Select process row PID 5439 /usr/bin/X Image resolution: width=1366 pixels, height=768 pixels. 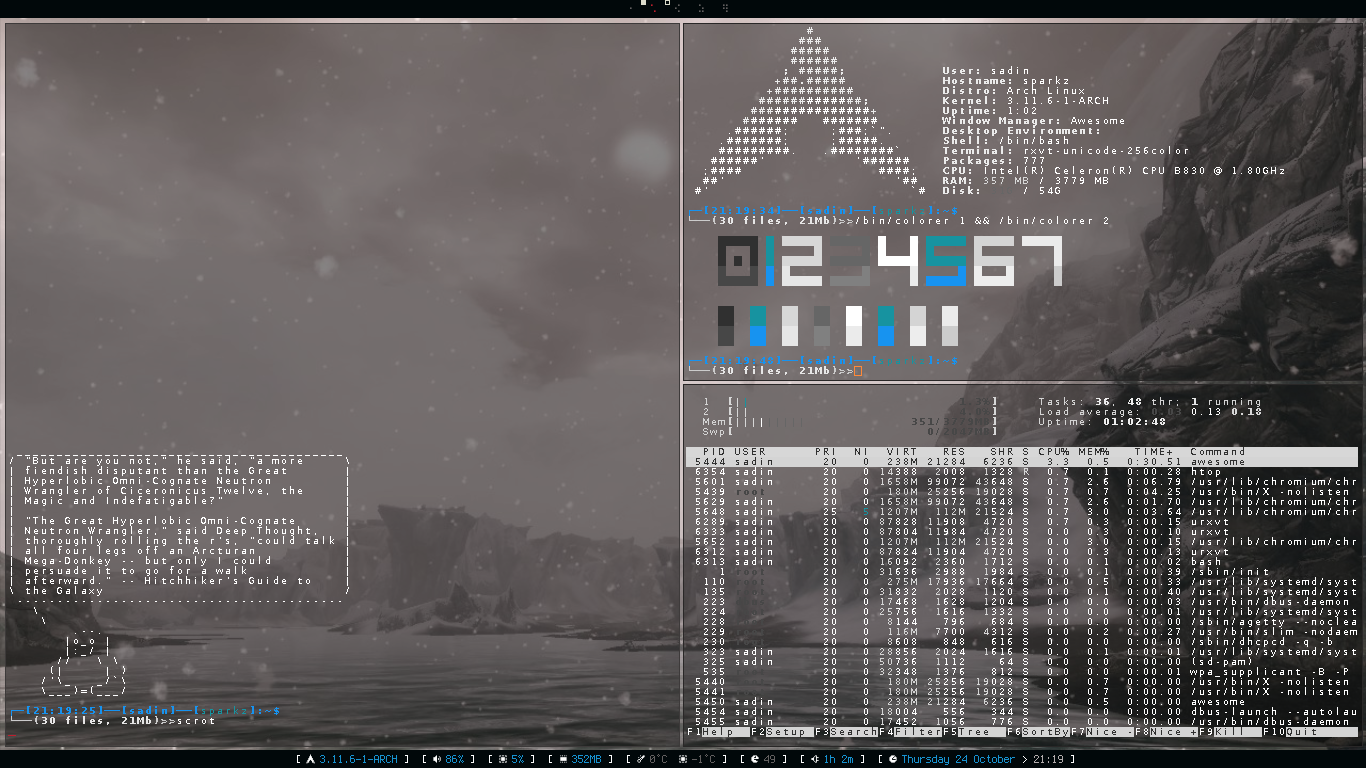click(x=1022, y=491)
